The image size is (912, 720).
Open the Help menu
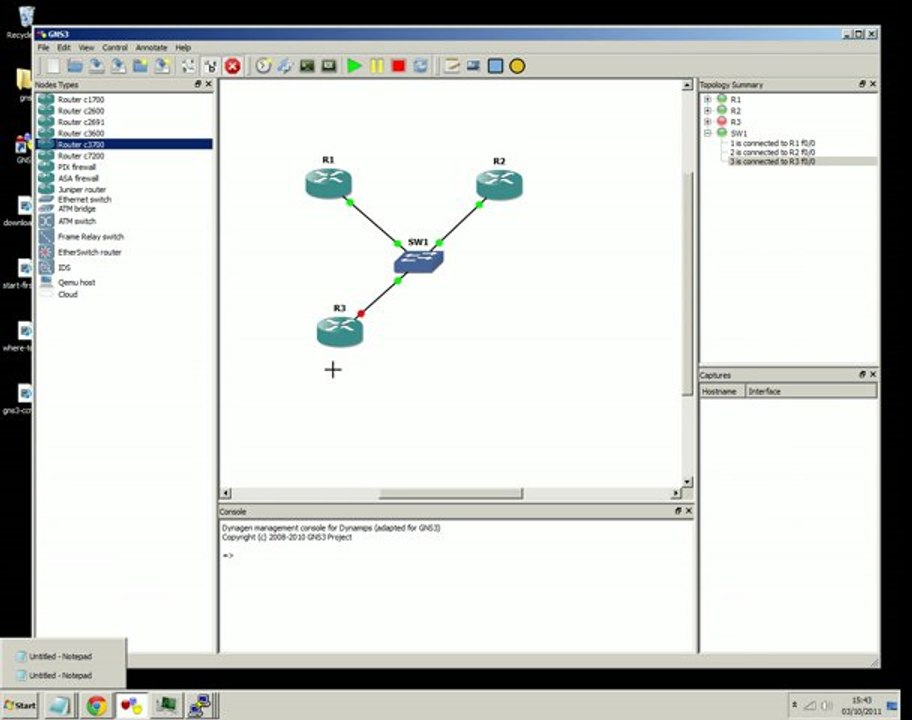pyautogui.click(x=183, y=48)
